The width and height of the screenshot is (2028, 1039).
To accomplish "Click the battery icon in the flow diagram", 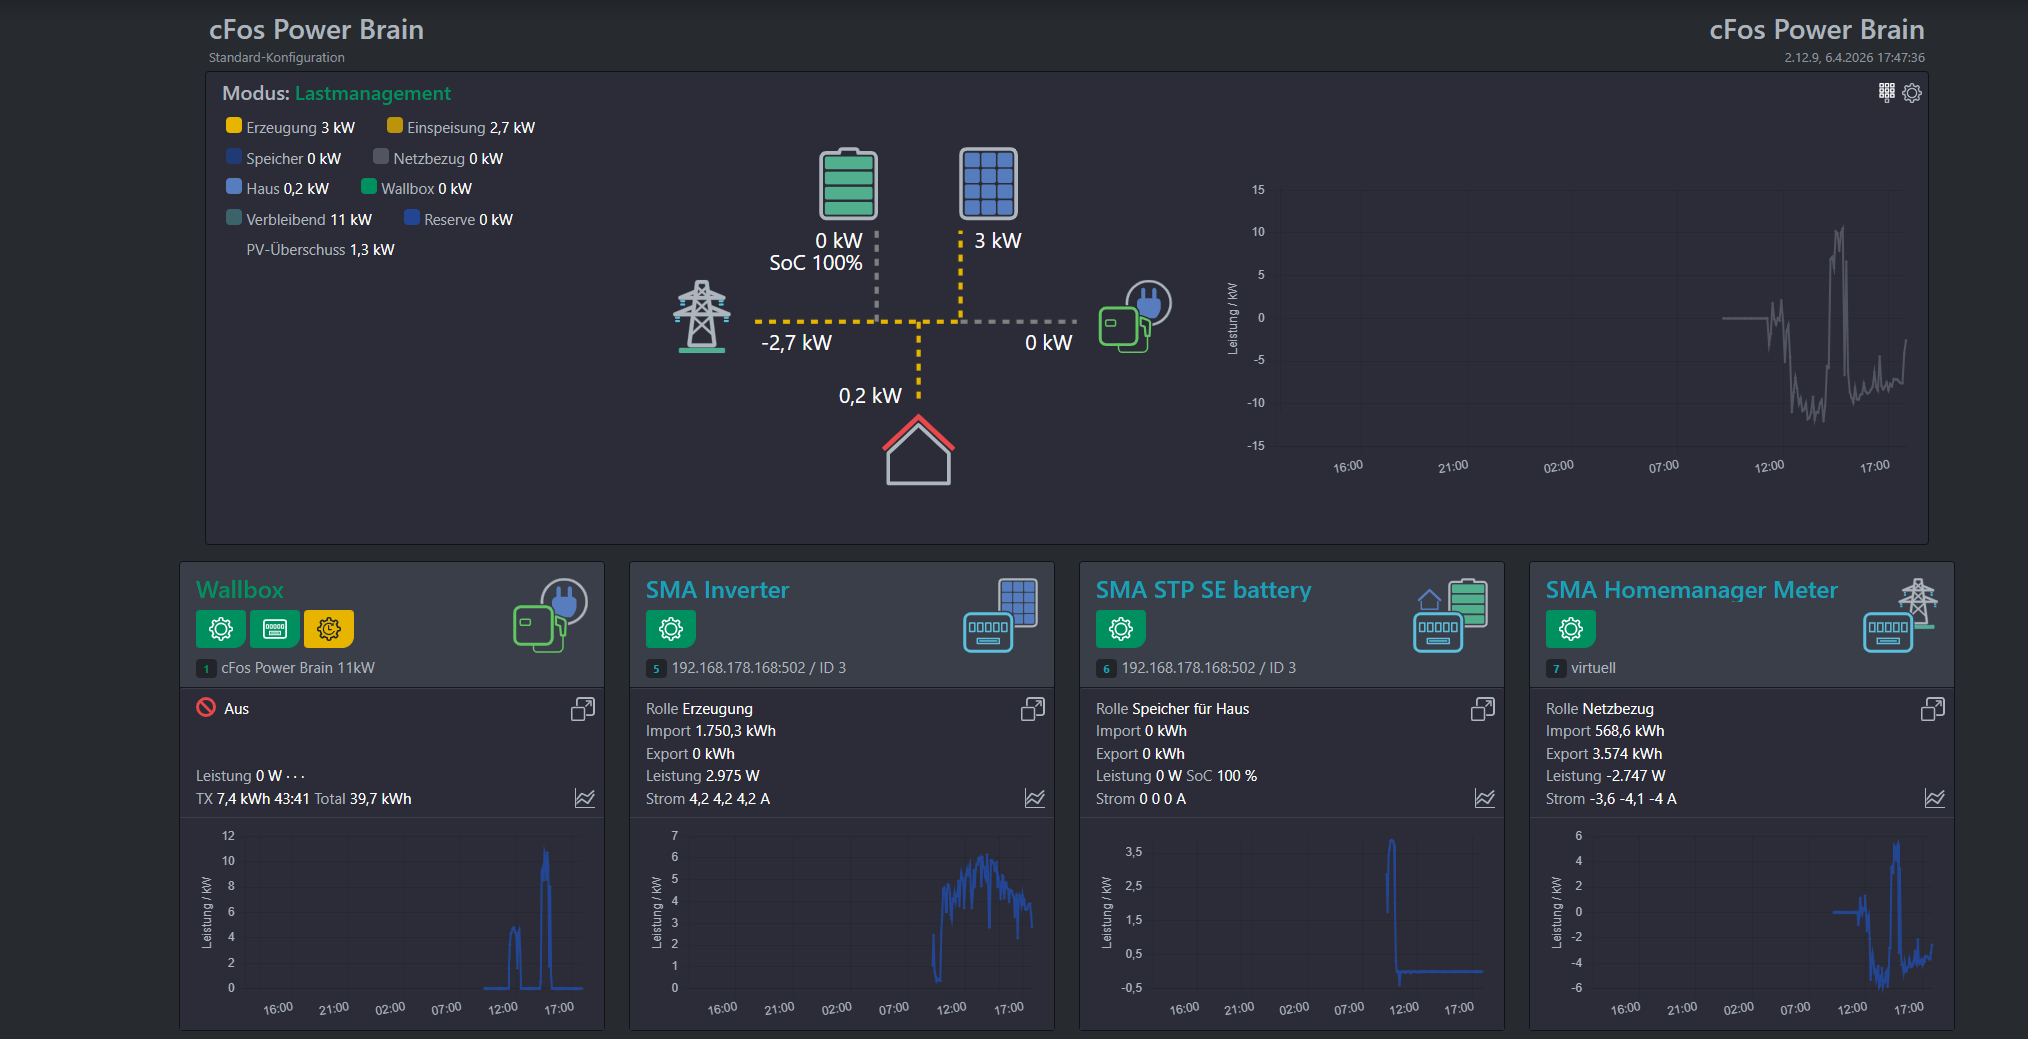I will [848, 184].
